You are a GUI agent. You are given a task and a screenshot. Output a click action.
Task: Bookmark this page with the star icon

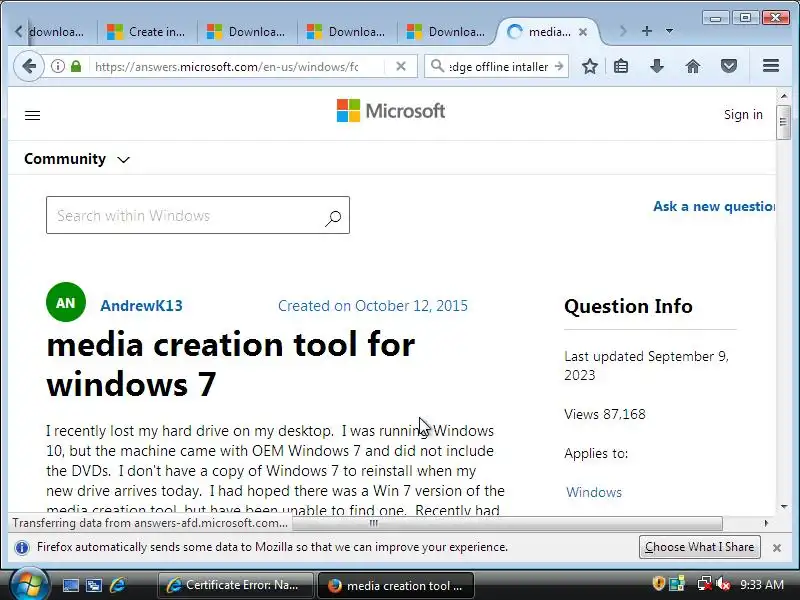click(590, 66)
